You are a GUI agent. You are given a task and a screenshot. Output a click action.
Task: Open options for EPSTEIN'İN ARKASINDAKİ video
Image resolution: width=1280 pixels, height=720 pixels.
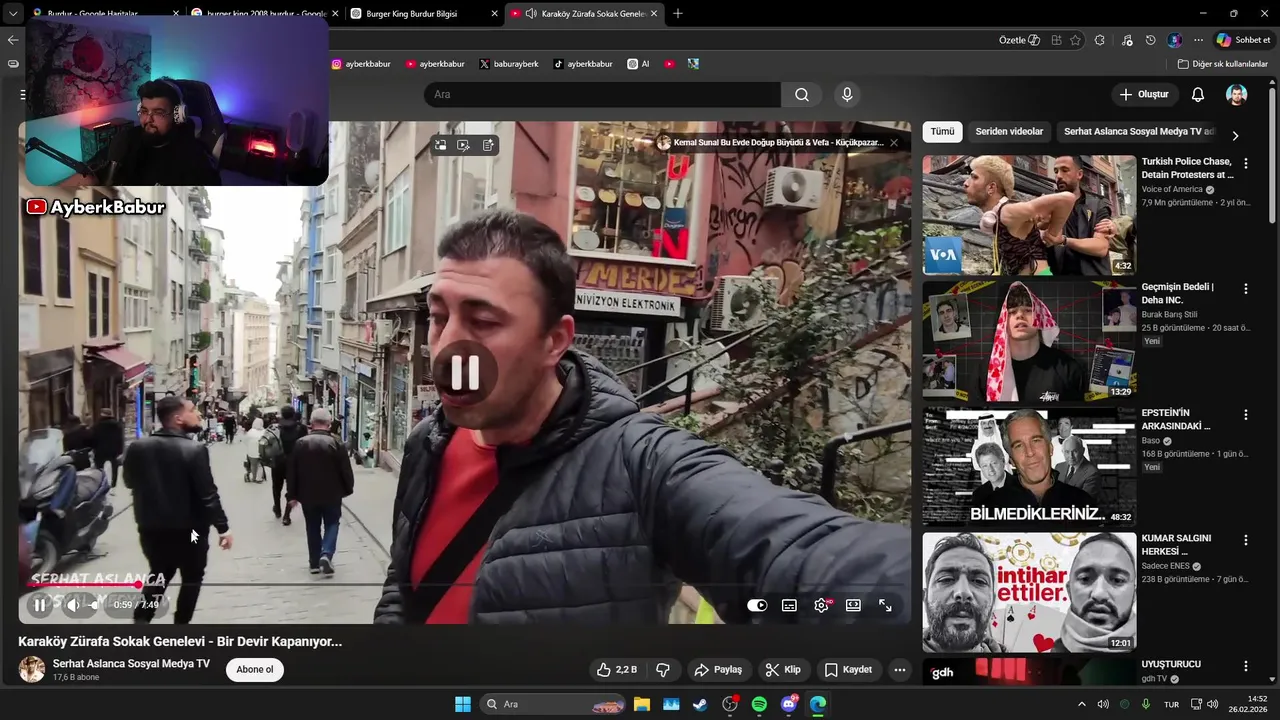(x=1246, y=415)
